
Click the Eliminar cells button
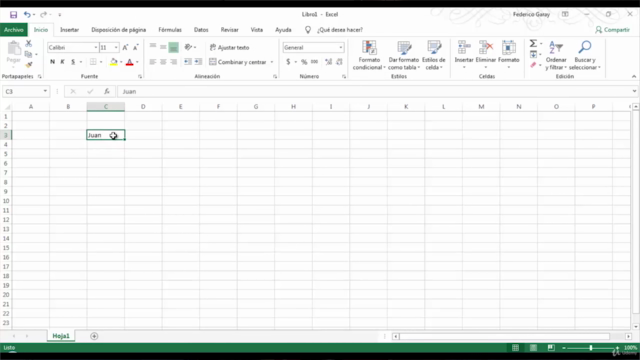point(485,55)
